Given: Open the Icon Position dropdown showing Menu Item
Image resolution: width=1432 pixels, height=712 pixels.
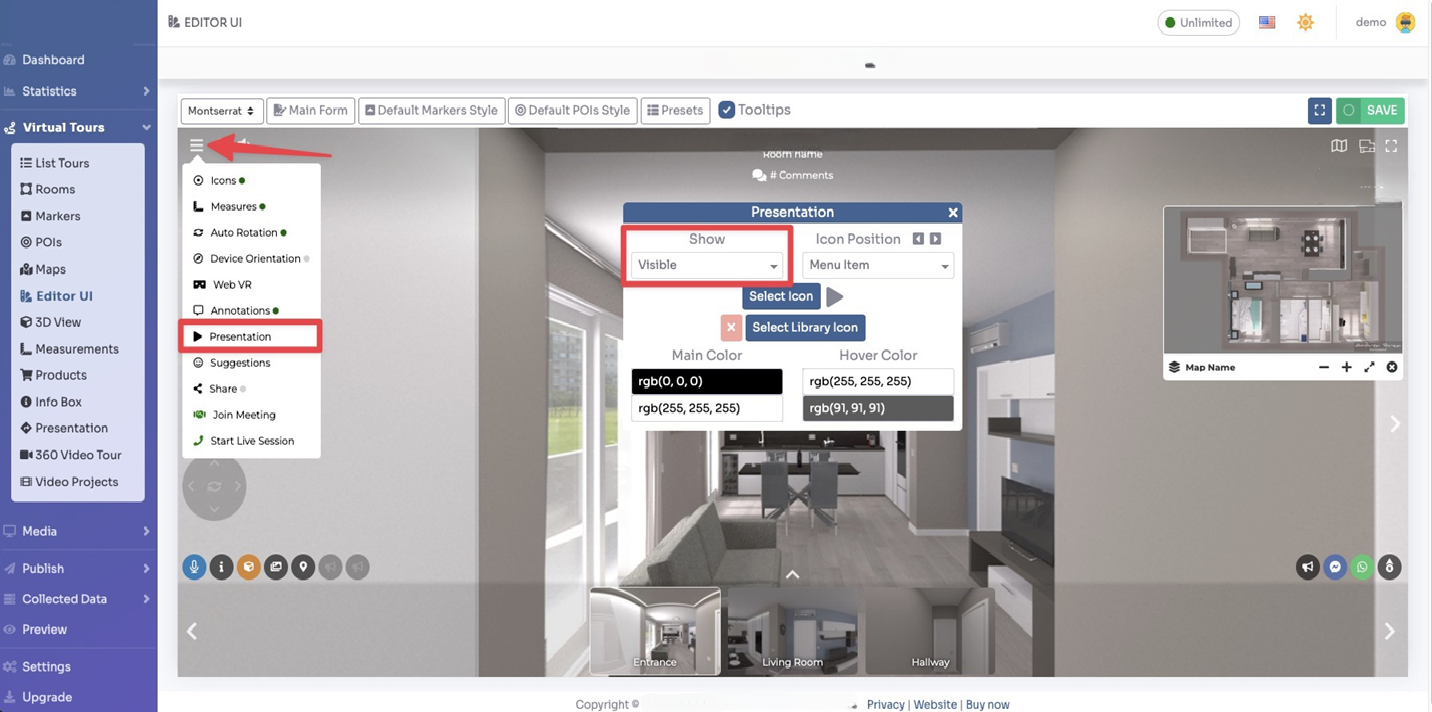Looking at the screenshot, I should 877,265.
